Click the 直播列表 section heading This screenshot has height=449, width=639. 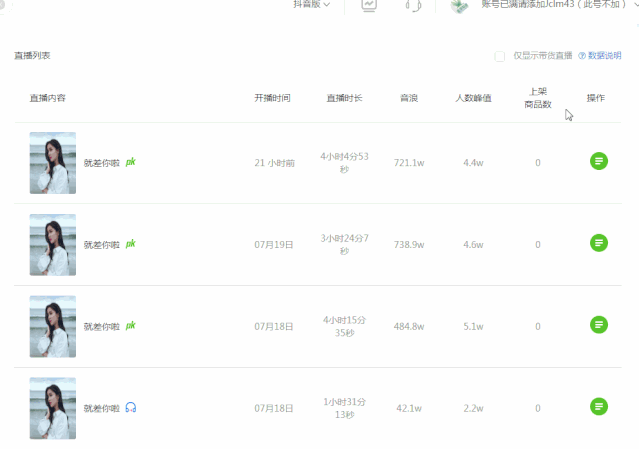[x=32, y=55]
